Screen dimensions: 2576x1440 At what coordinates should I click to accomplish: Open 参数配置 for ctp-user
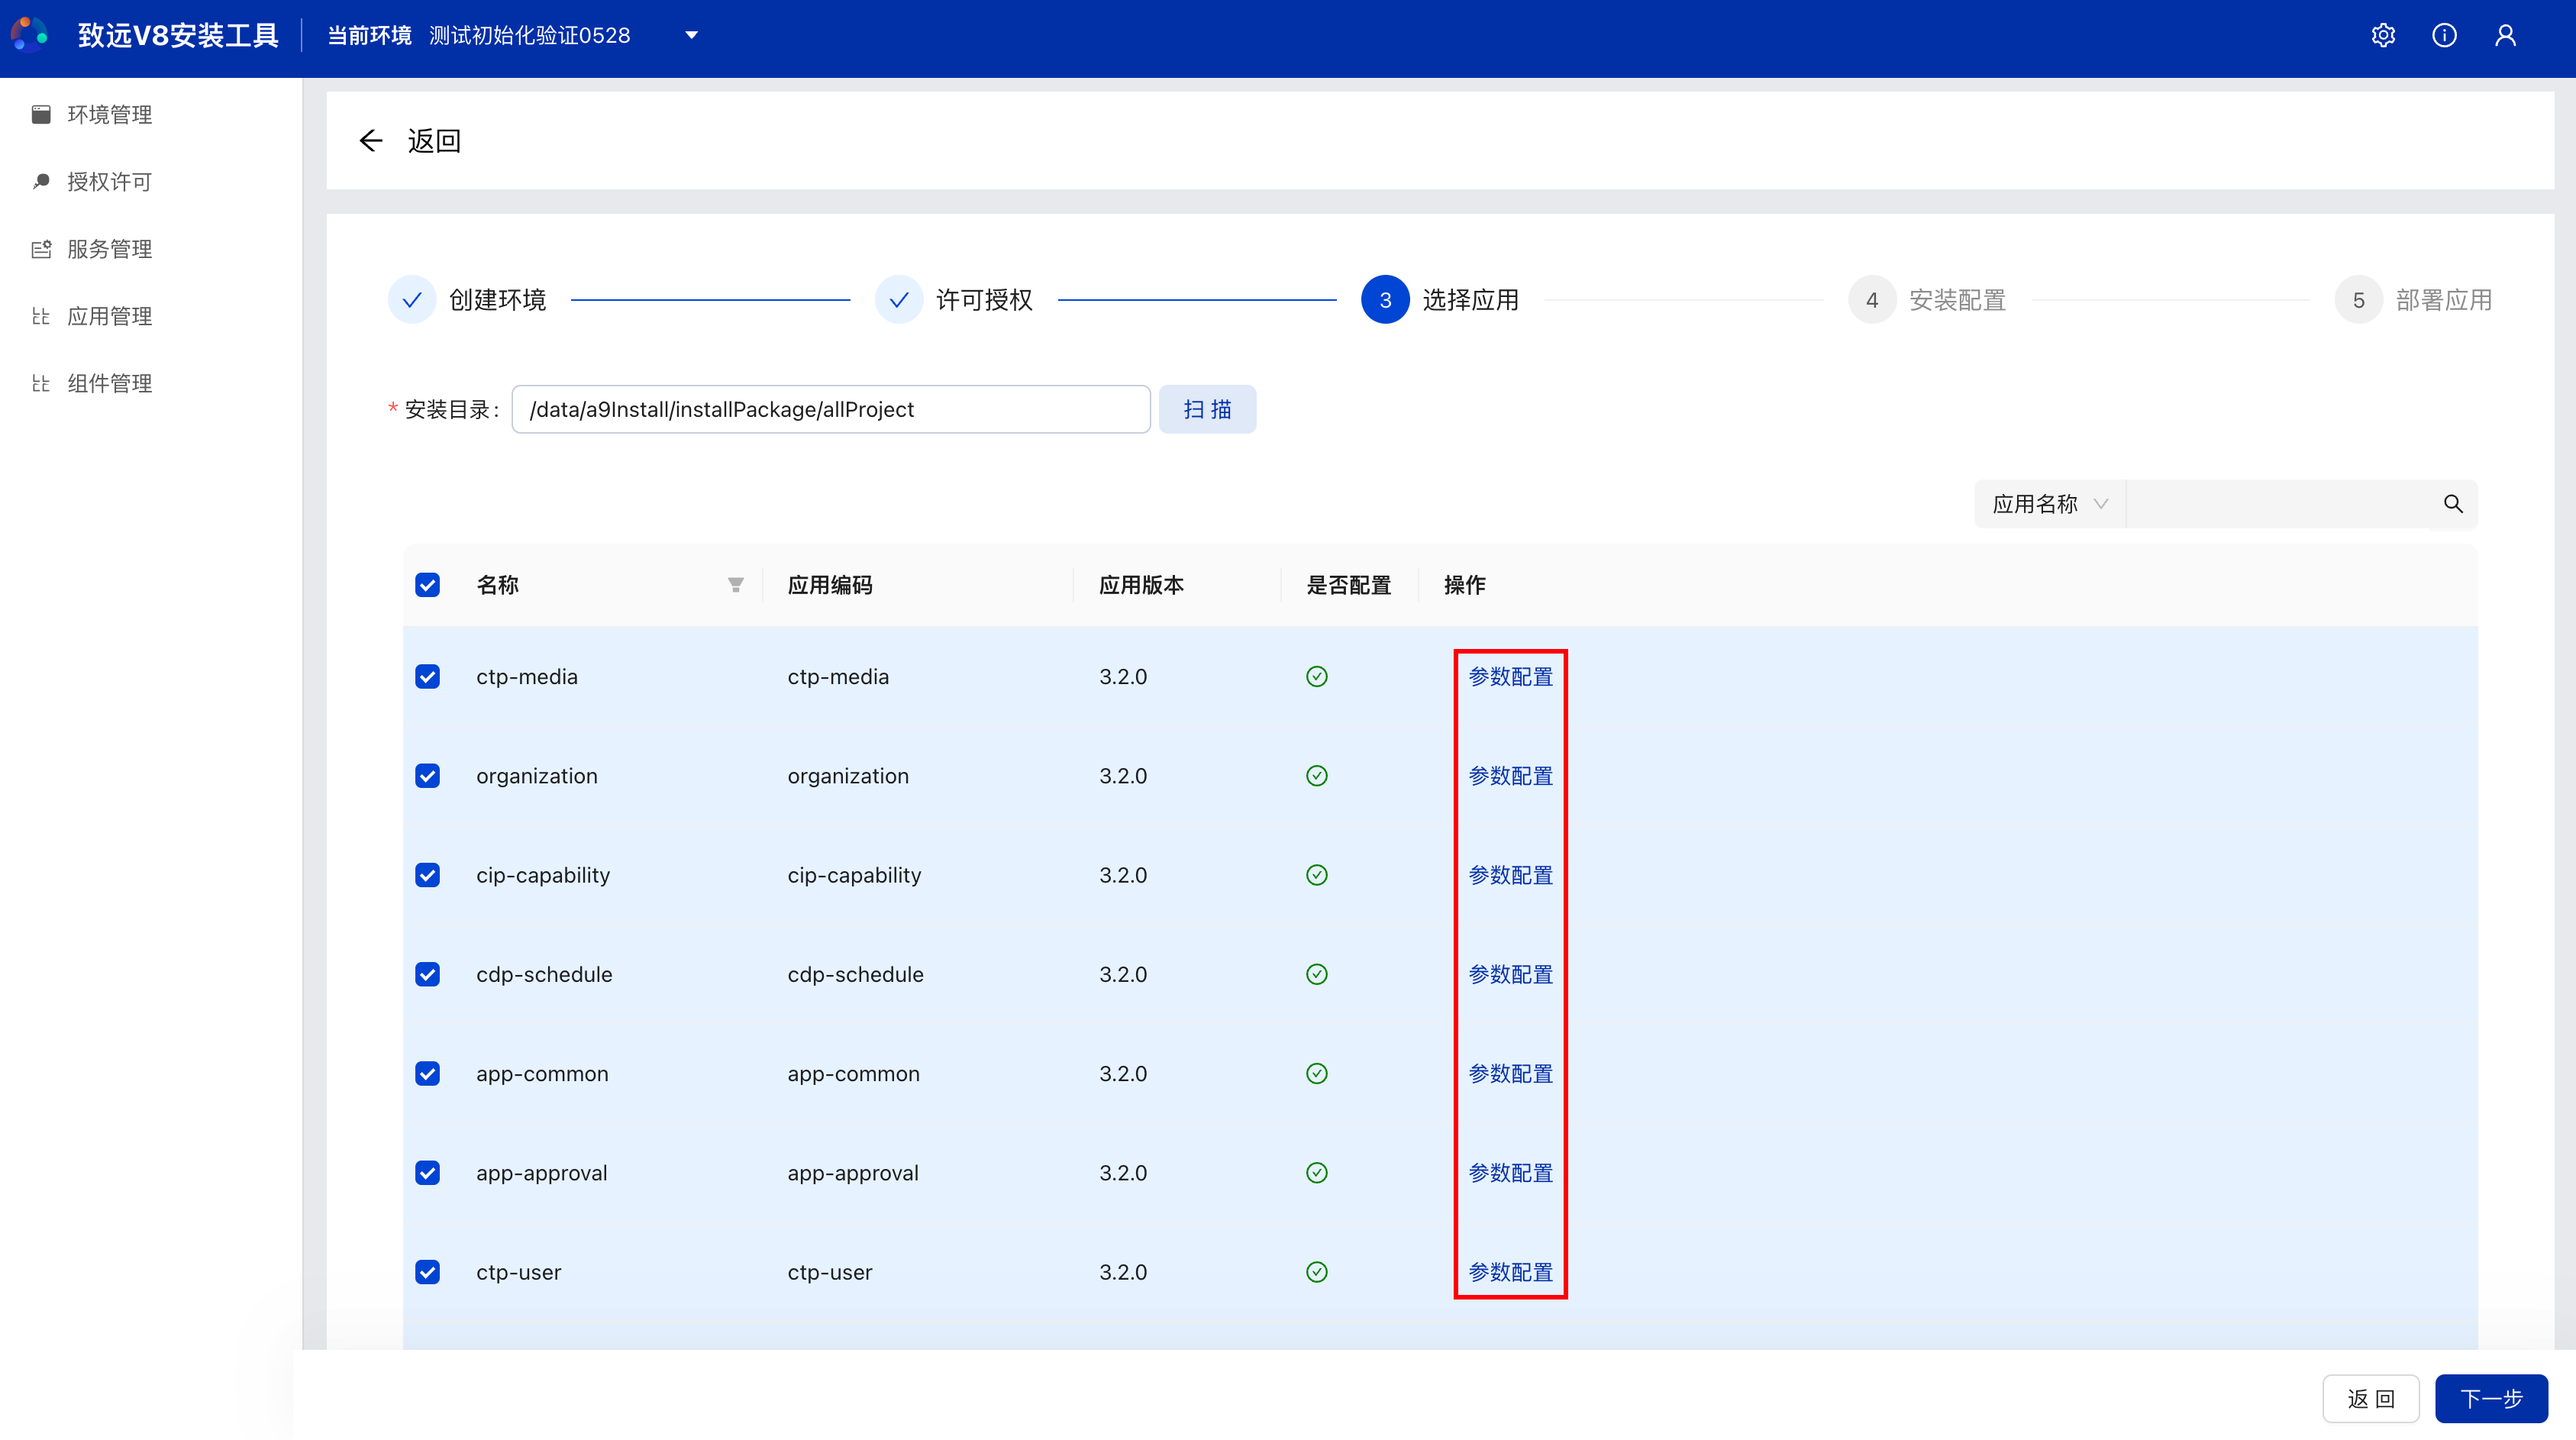(x=1510, y=1272)
